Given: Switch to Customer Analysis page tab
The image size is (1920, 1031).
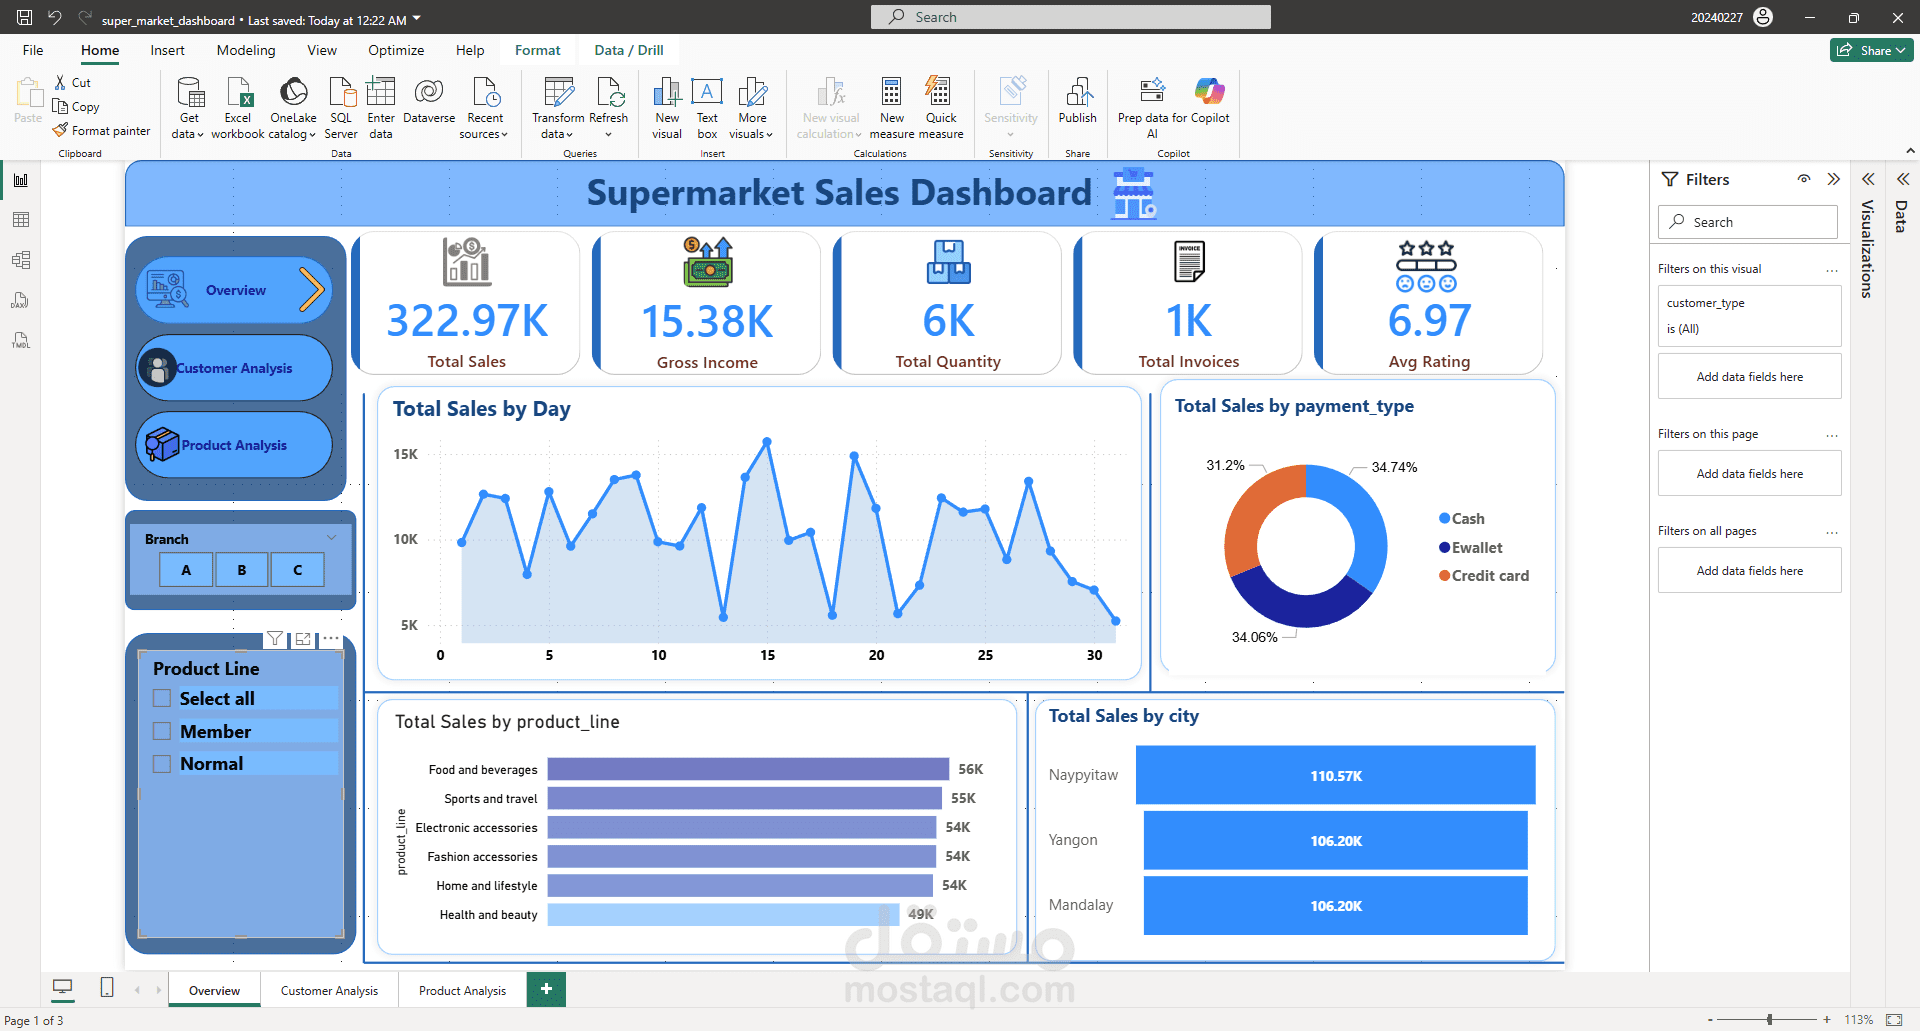Looking at the screenshot, I should point(329,990).
